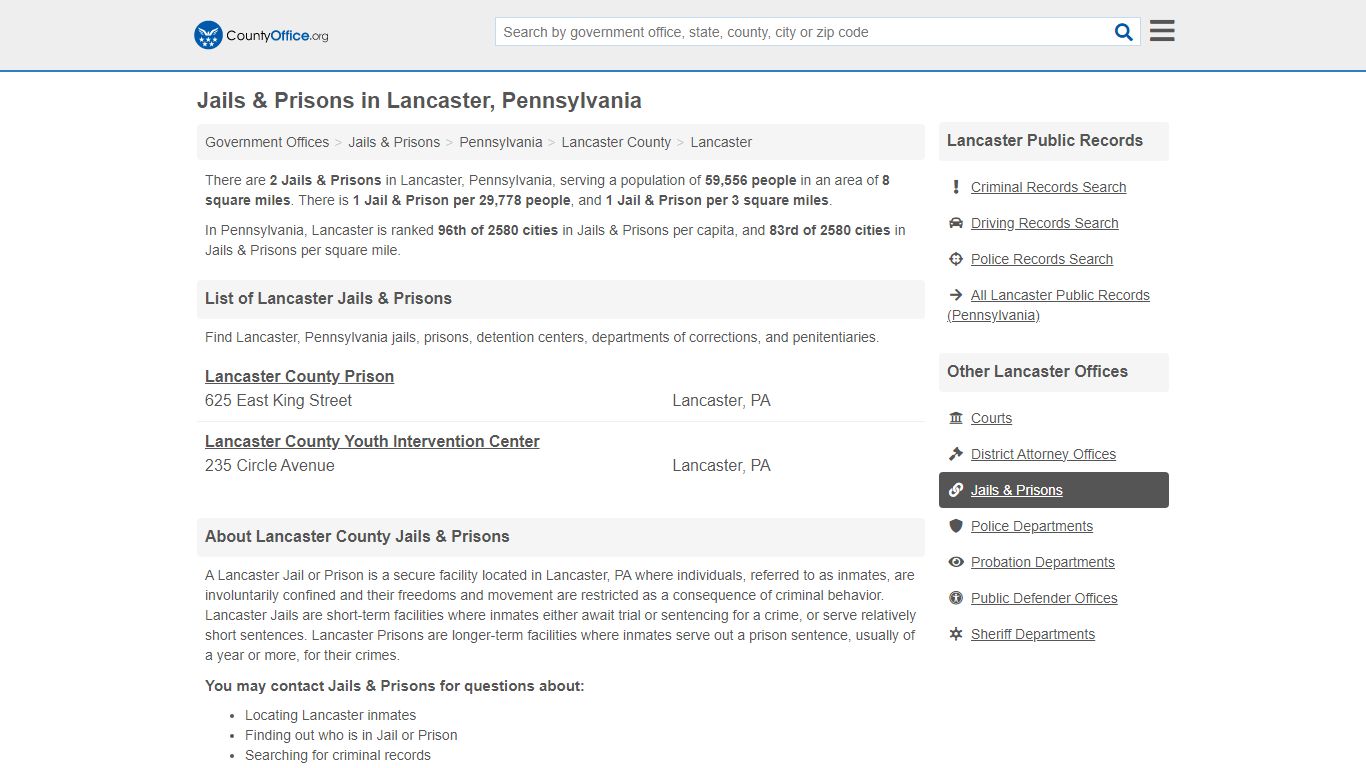1366x768 pixels.
Task: Open Jails & Prisons breadcrumb link
Action: pos(394,142)
